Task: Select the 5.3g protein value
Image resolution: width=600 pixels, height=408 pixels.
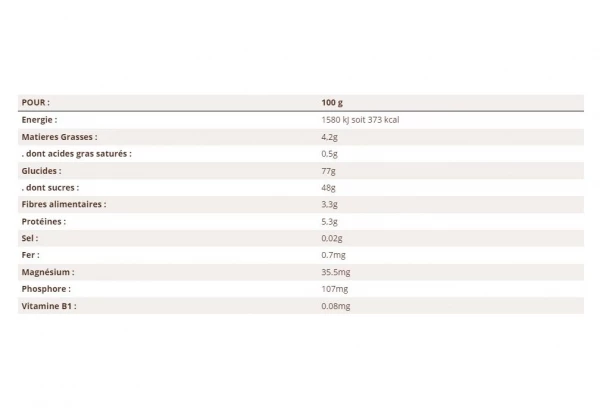Action: click(330, 221)
